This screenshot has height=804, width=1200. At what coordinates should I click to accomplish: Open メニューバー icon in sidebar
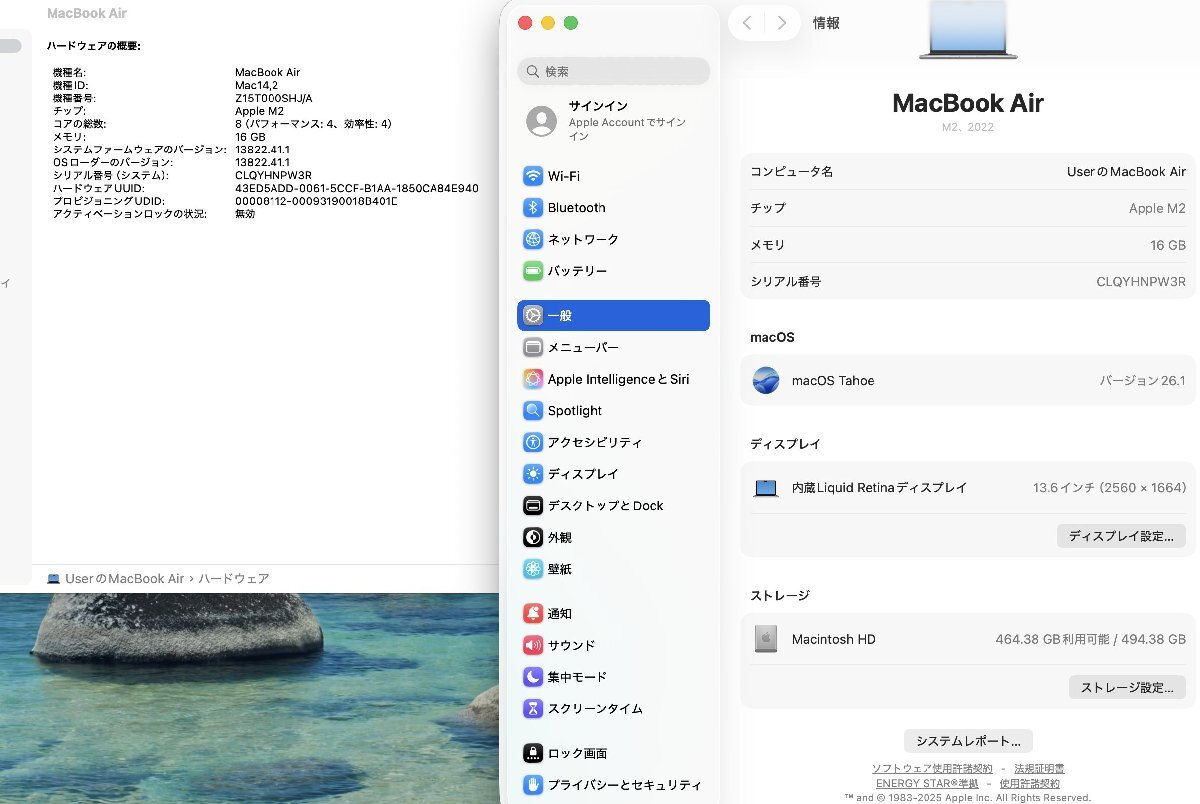[533, 348]
